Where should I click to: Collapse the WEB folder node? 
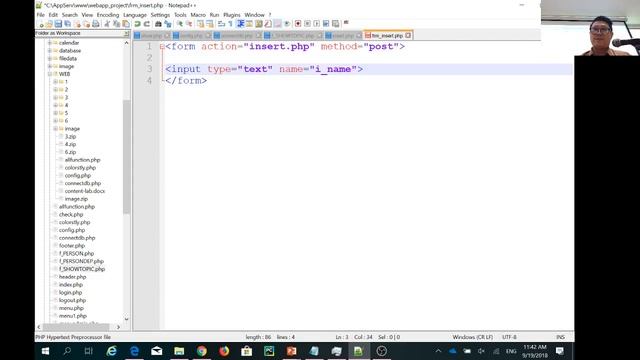(49, 74)
